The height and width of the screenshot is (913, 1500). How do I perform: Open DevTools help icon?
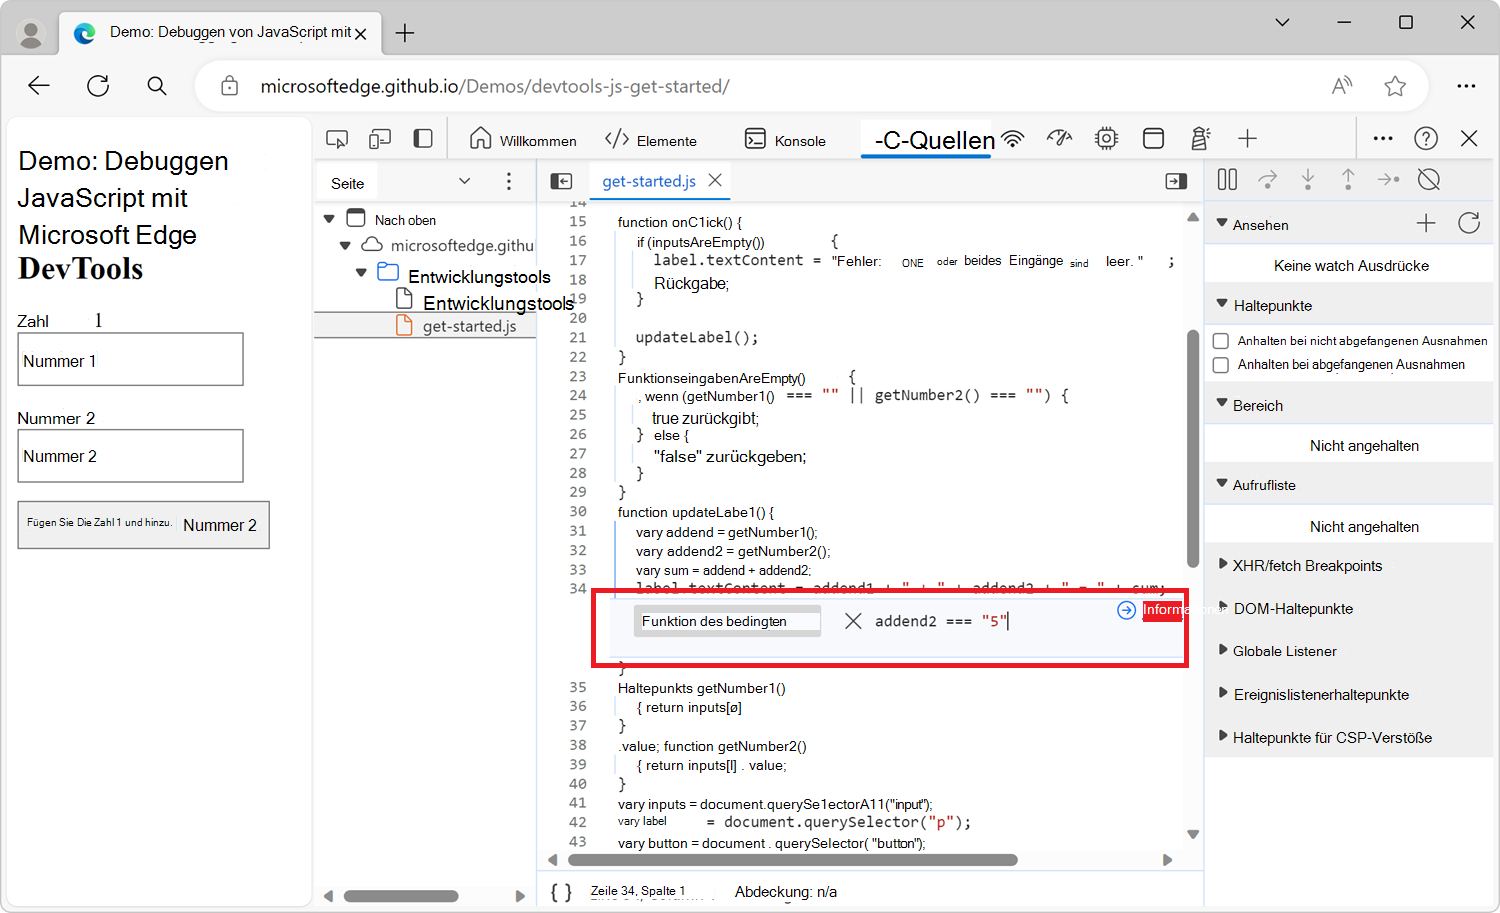[1426, 138]
